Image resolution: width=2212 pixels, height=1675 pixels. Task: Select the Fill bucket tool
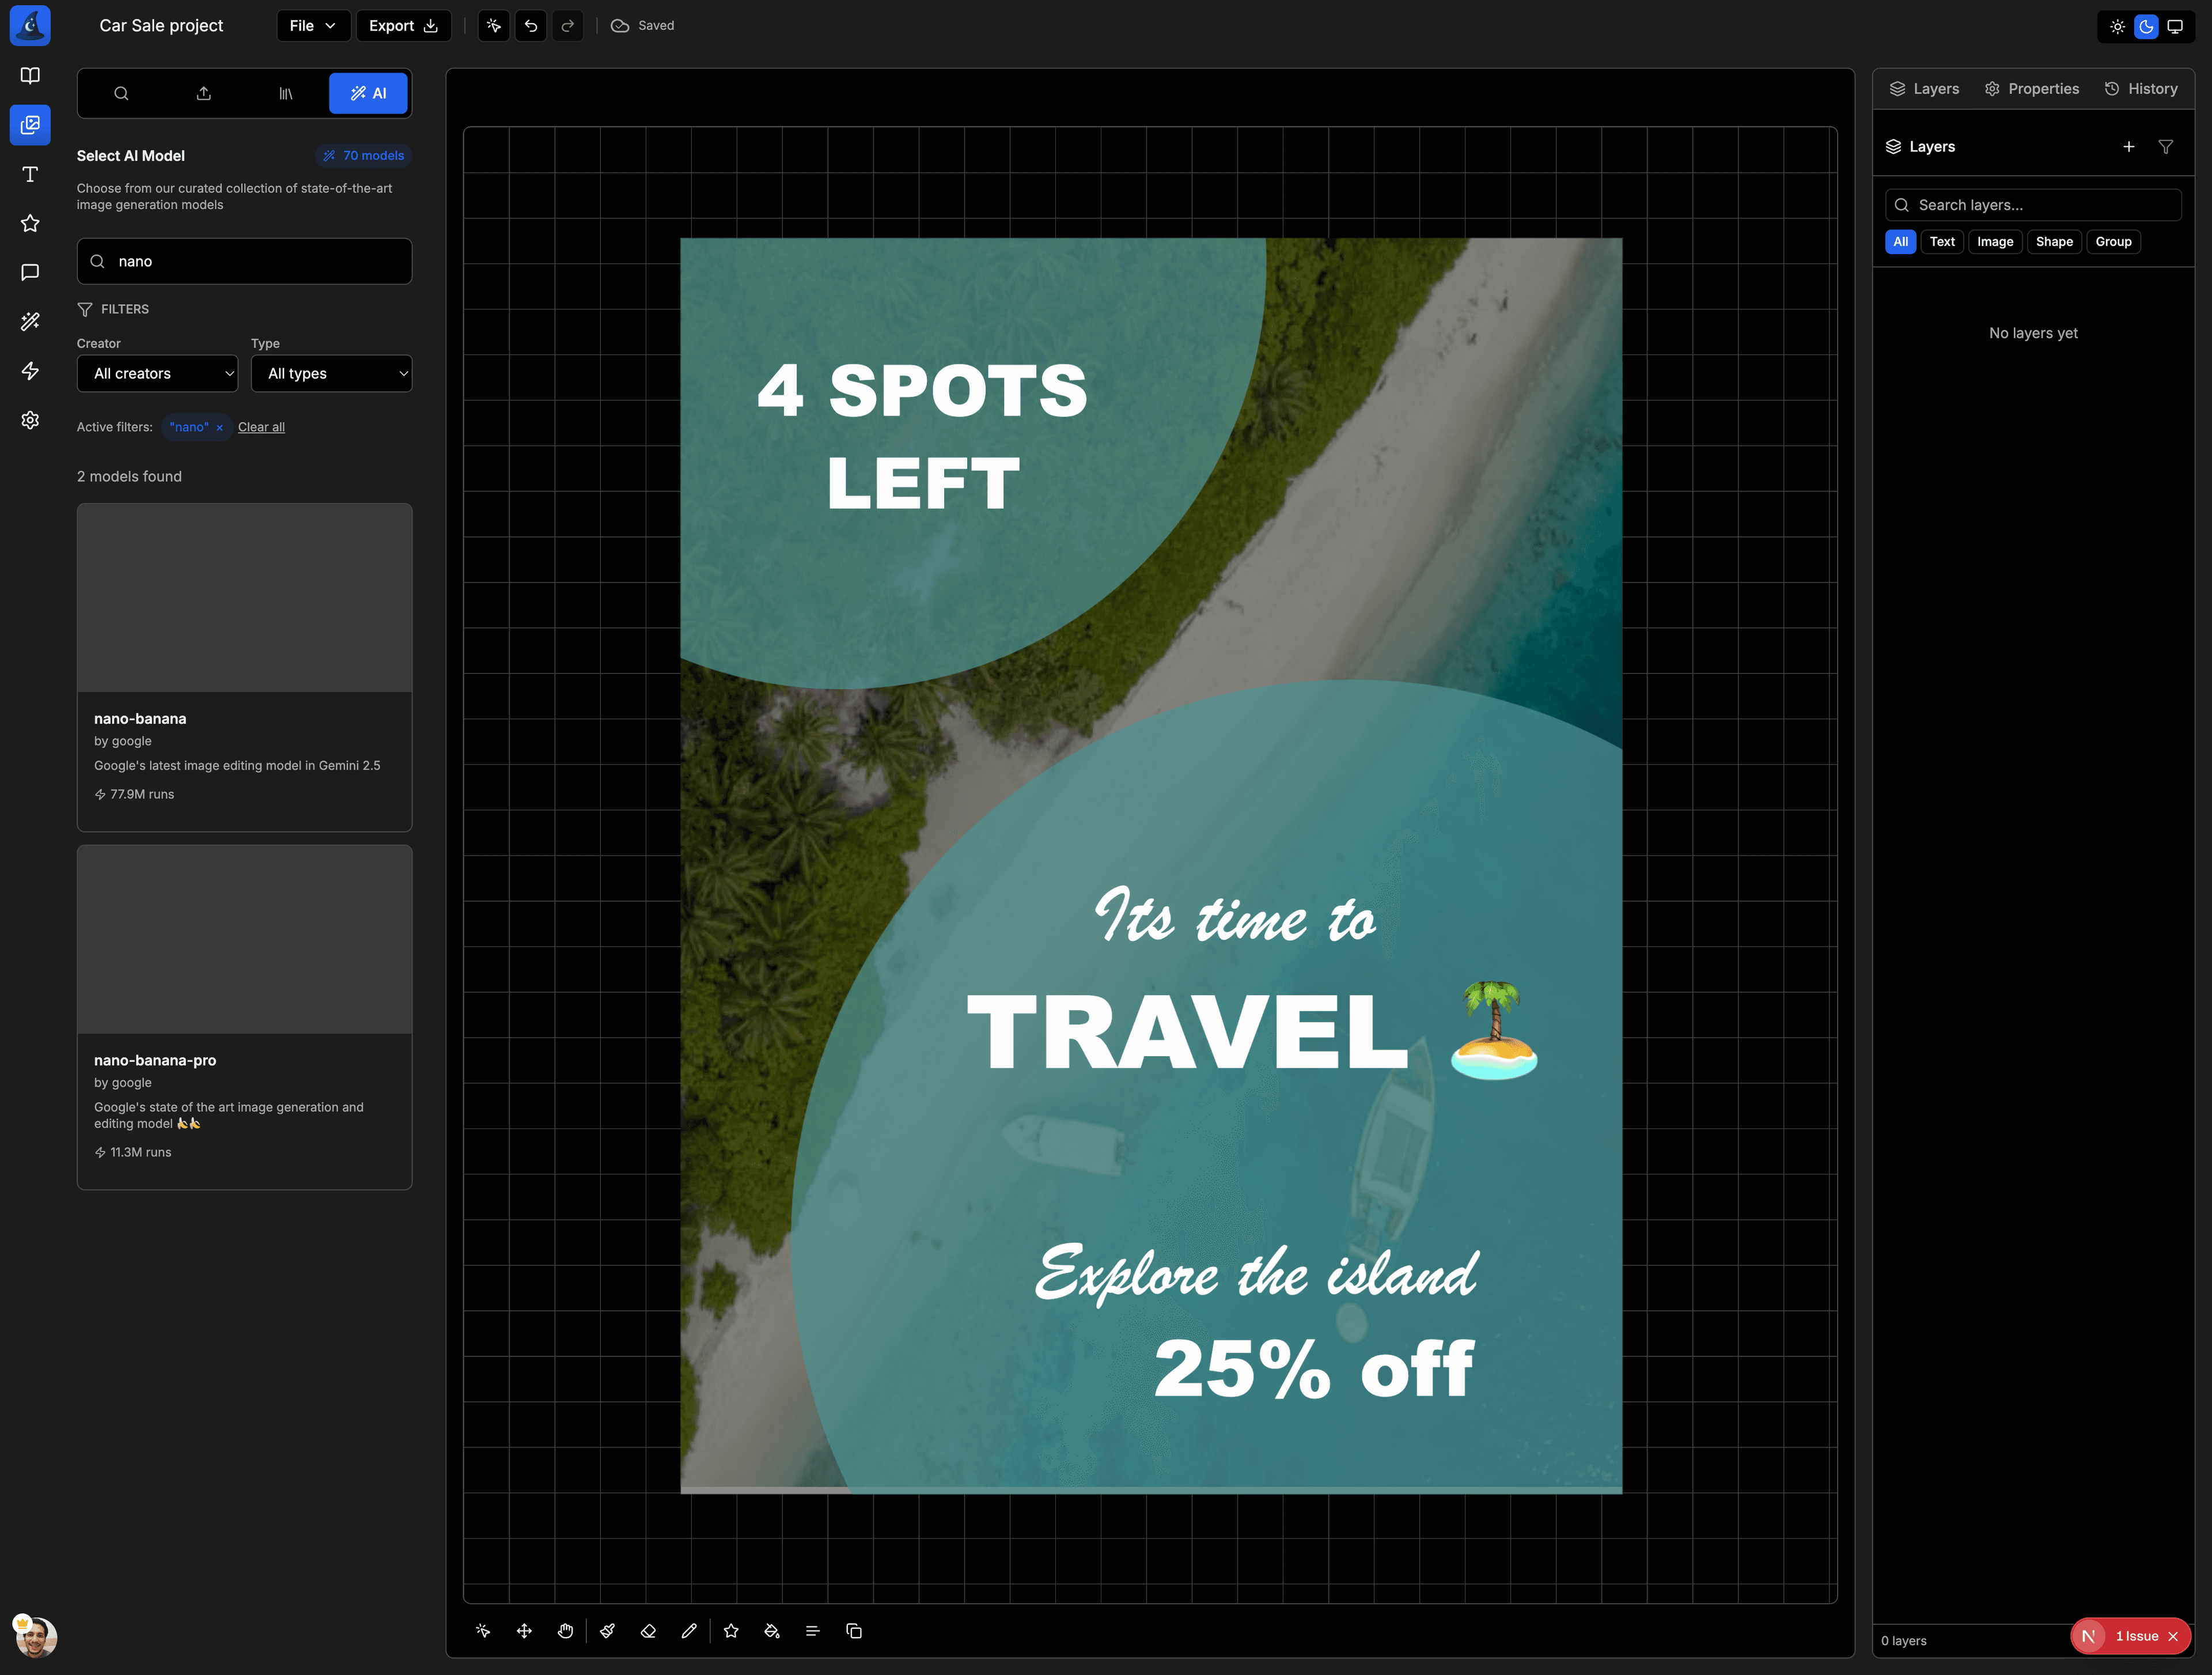pyautogui.click(x=772, y=1631)
